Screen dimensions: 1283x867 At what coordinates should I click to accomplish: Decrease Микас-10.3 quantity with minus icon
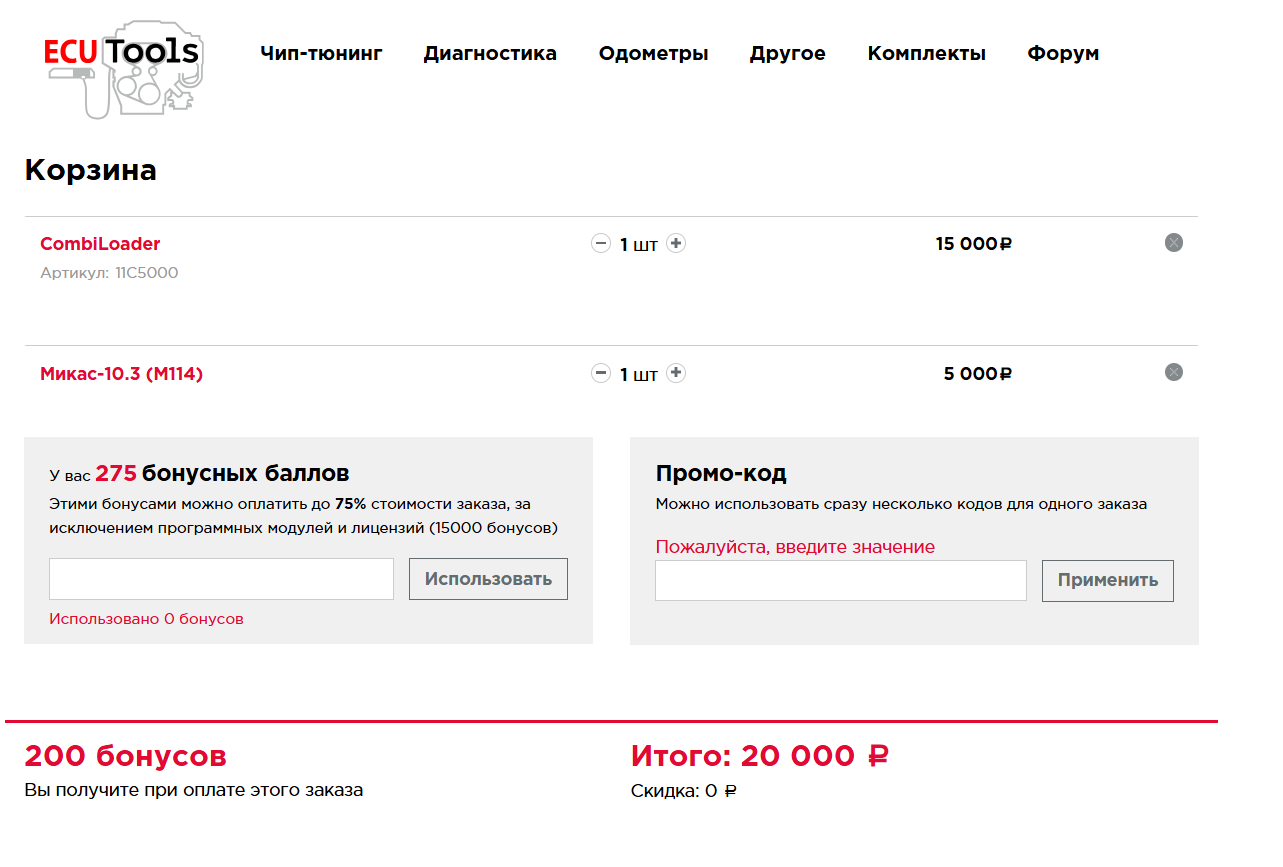(x=600, y=373)
